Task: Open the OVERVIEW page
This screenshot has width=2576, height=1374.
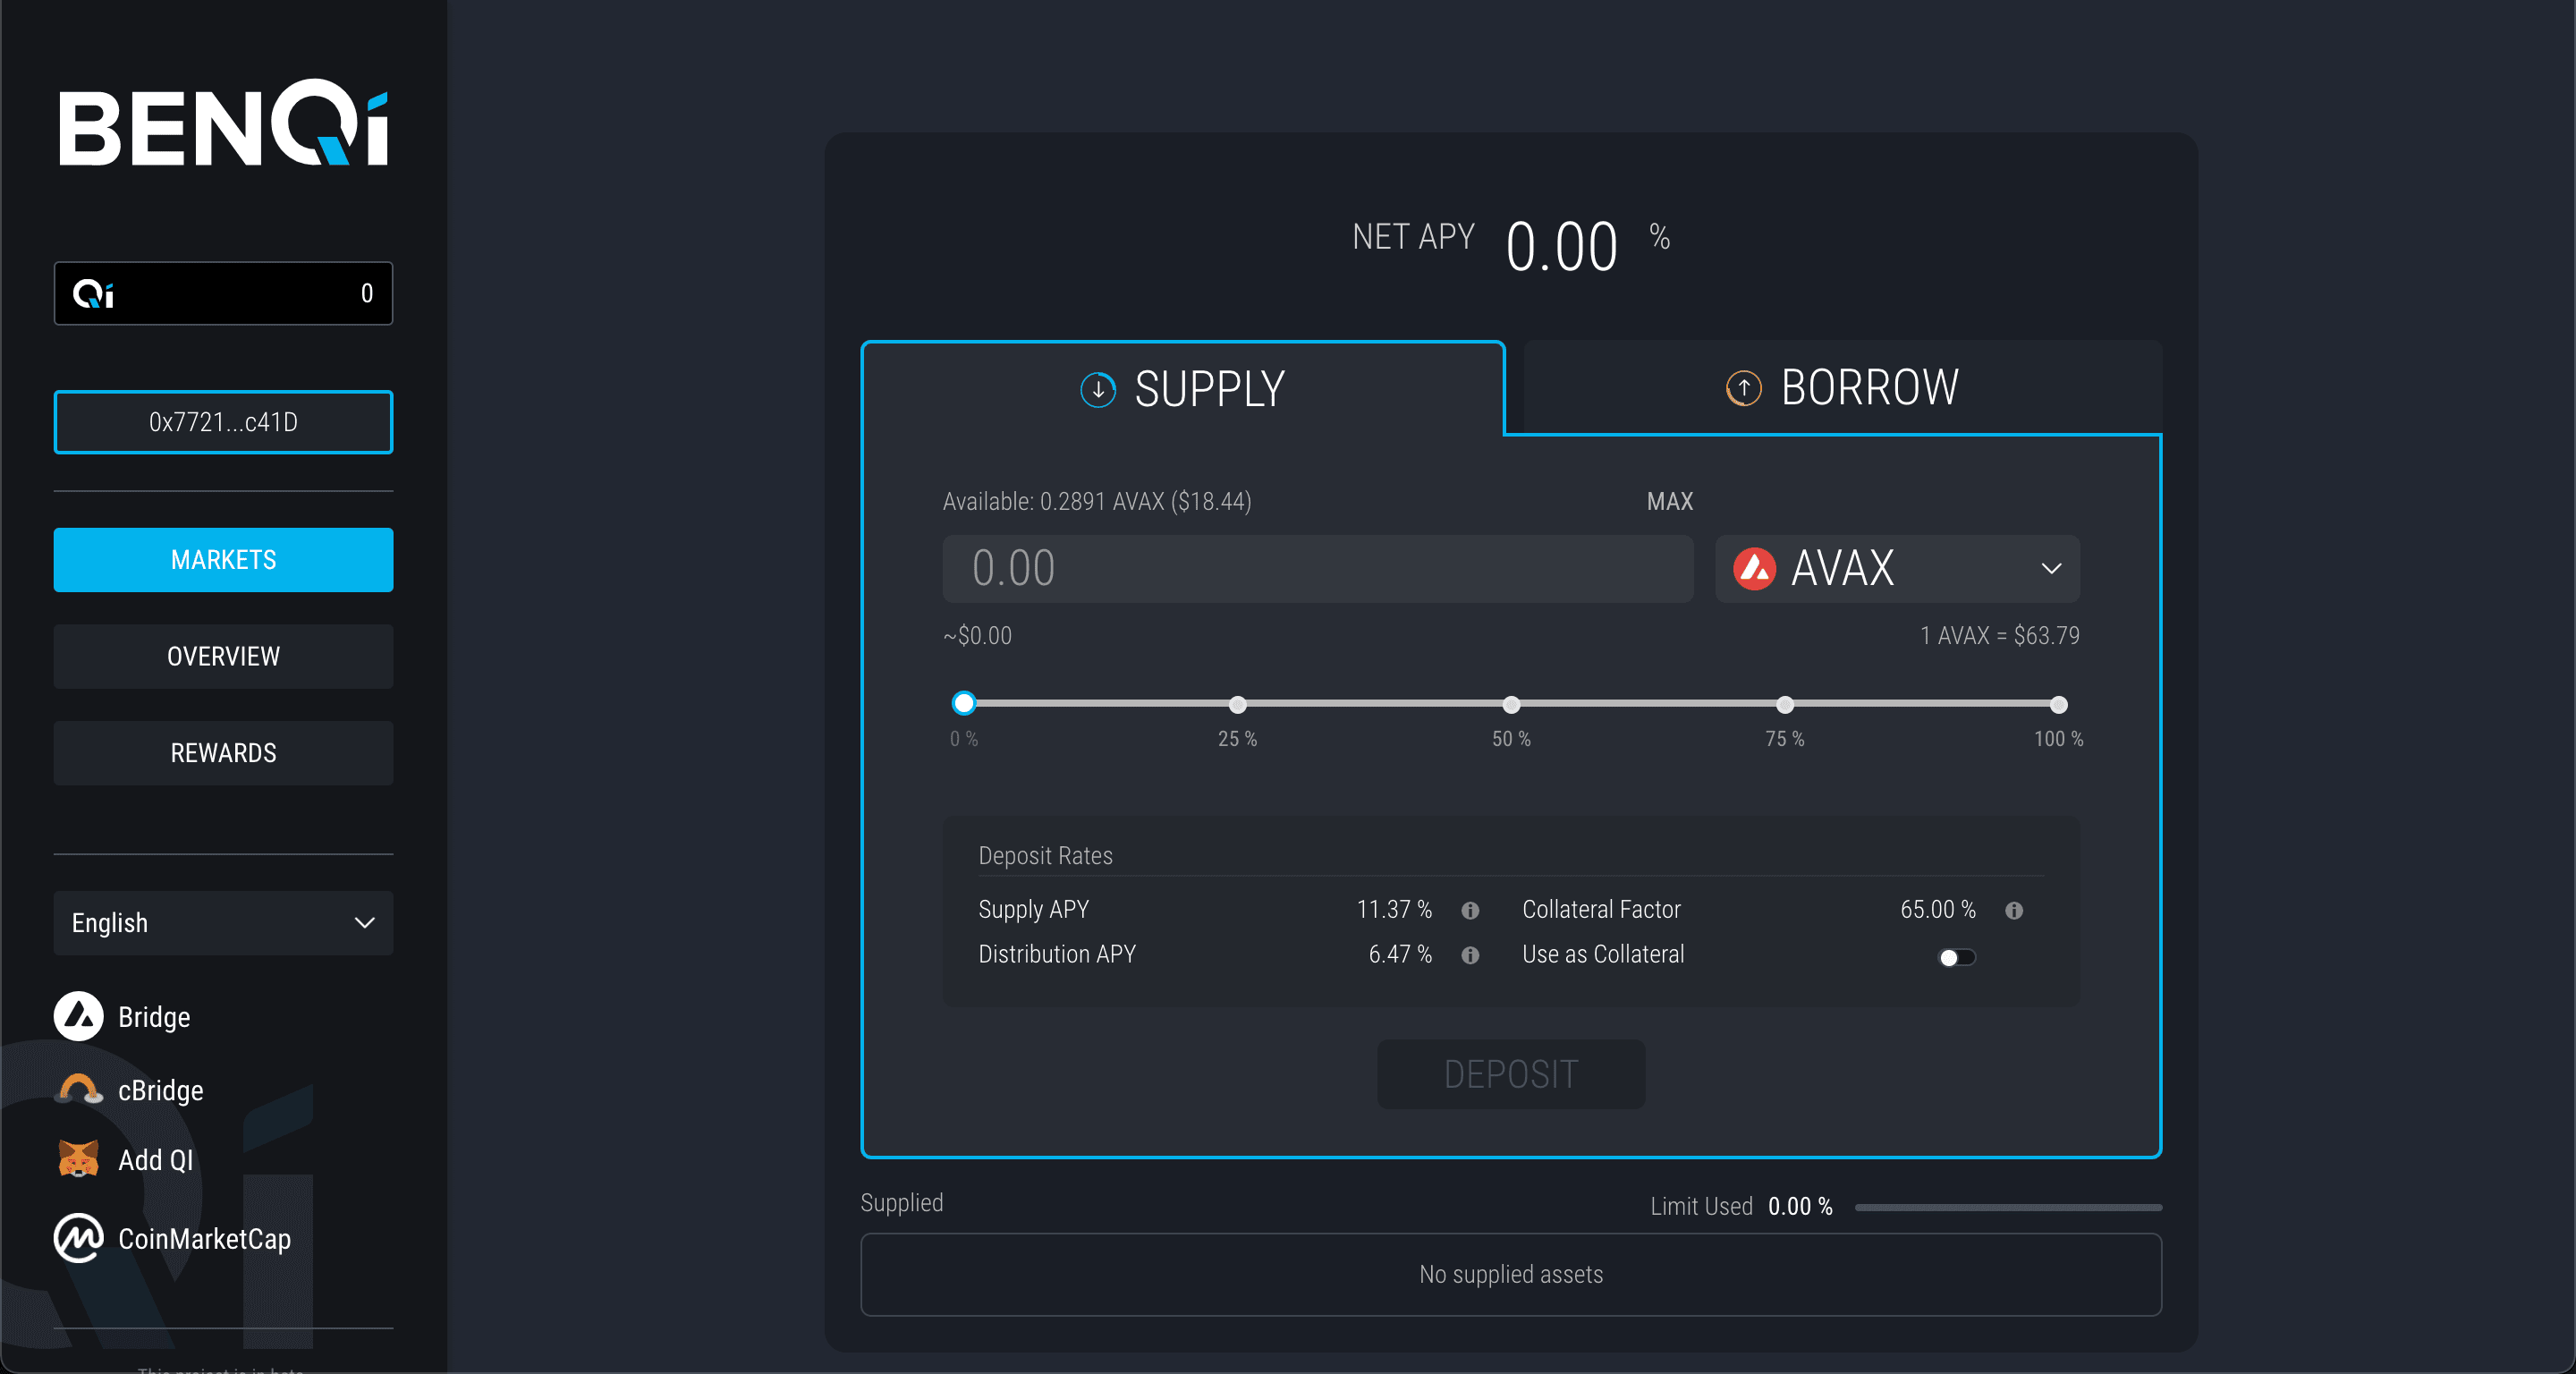Action: tap(223, 657)
